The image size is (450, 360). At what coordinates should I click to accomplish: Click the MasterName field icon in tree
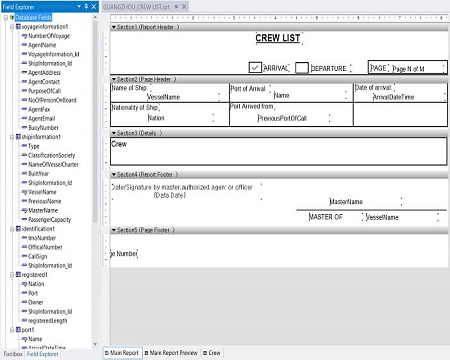[24, 210]
